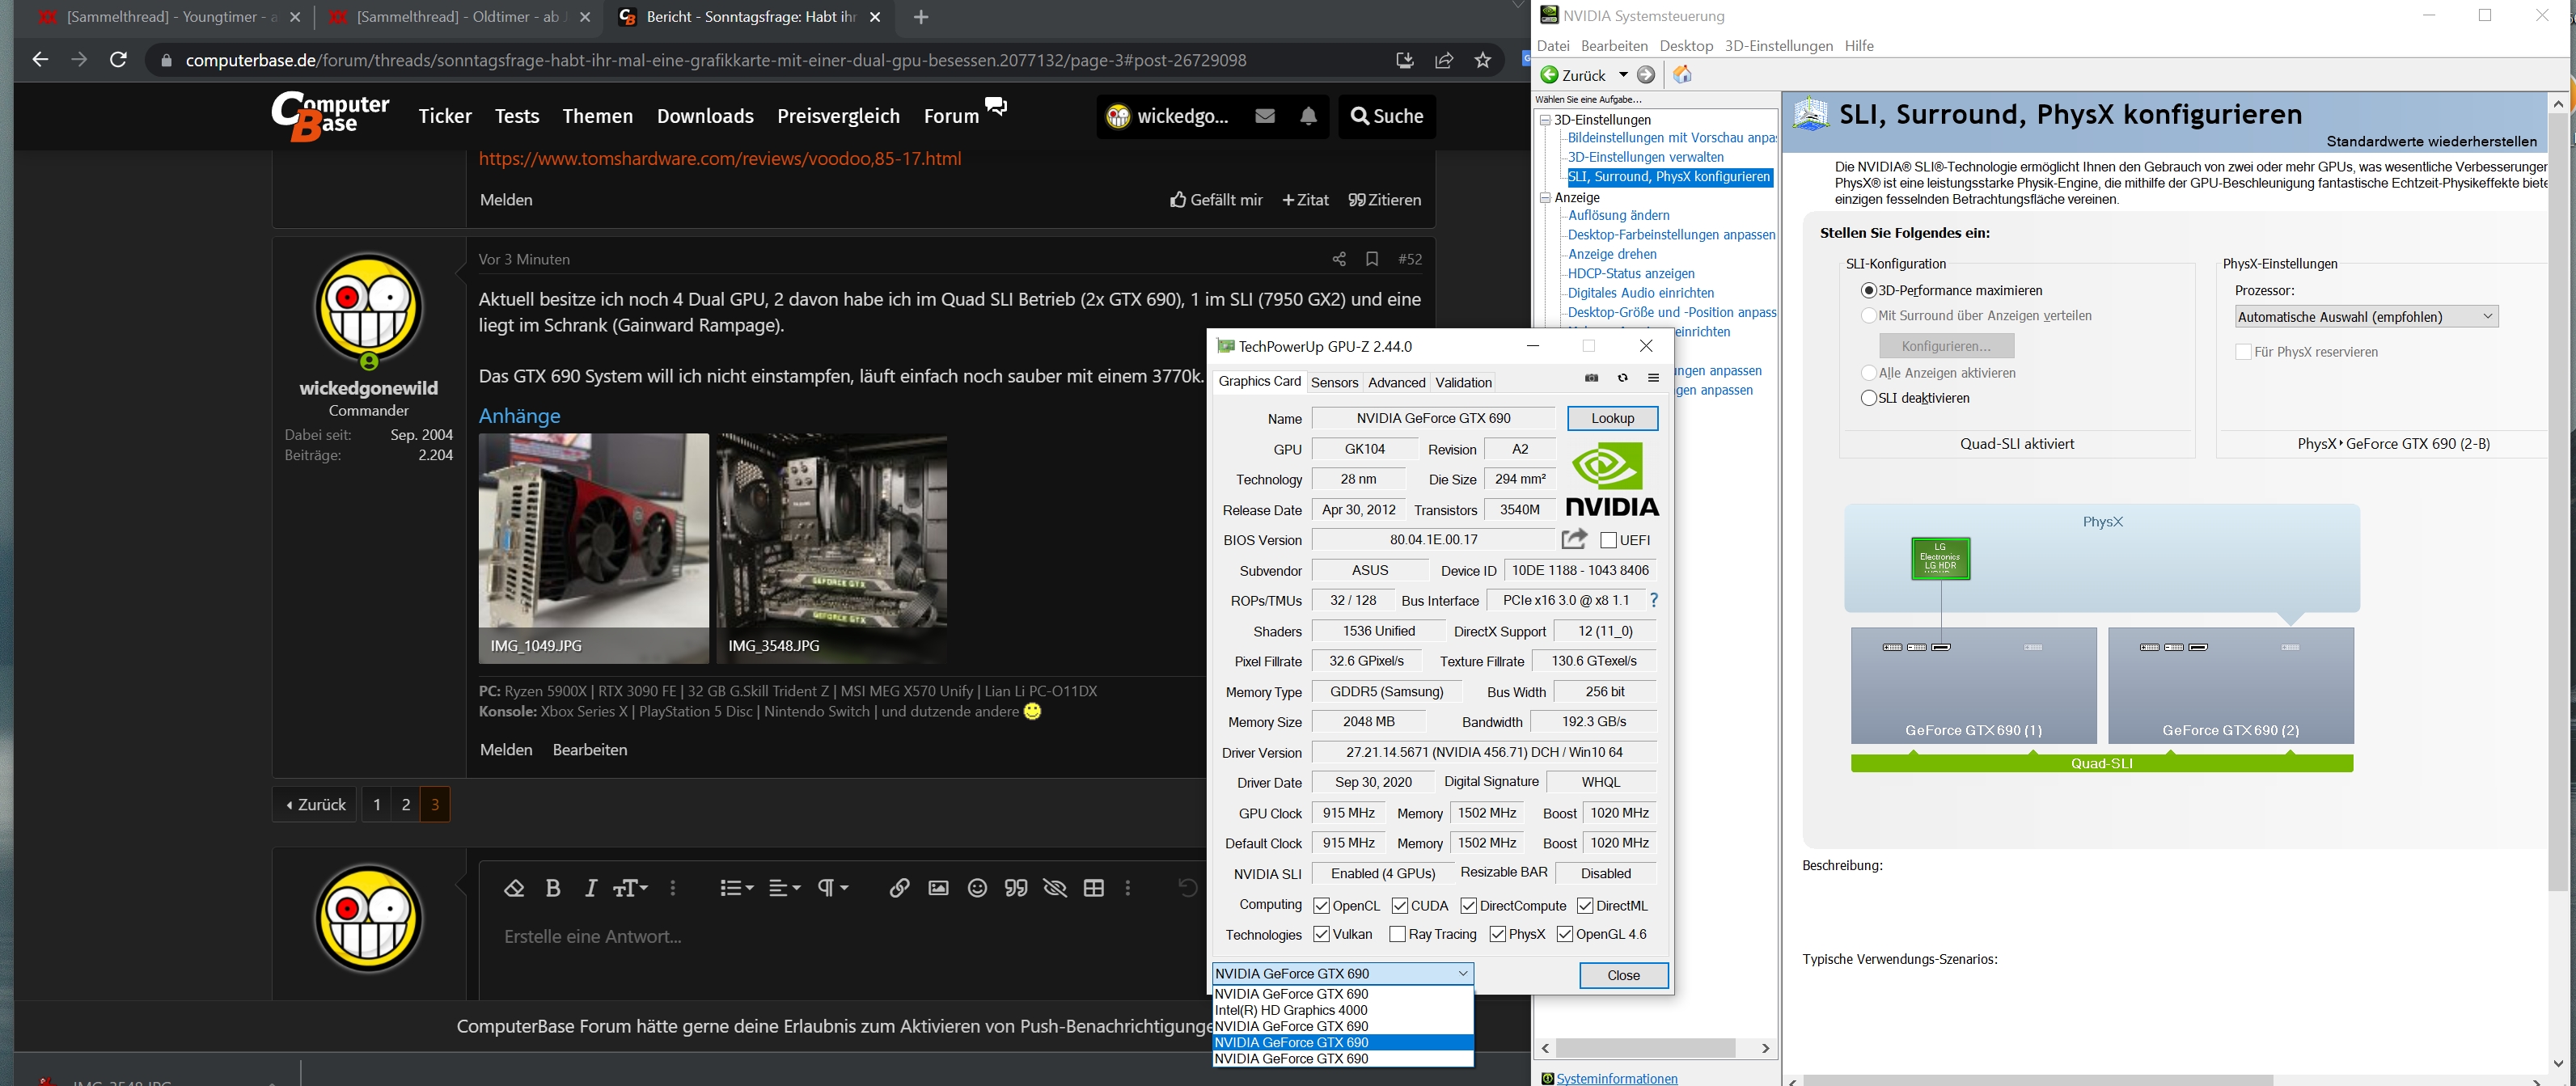Click the NVIDIA home icon in toolbar

coord(1683,75)
